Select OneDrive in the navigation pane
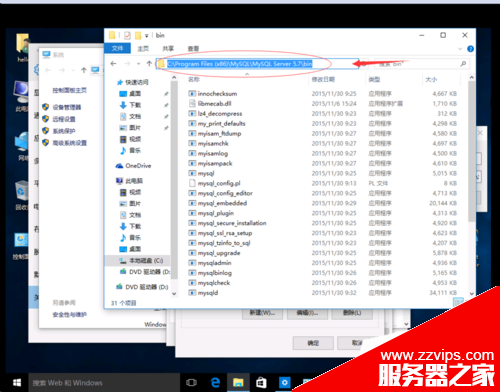This screenshot has width=500, height=392. [138, 166]
